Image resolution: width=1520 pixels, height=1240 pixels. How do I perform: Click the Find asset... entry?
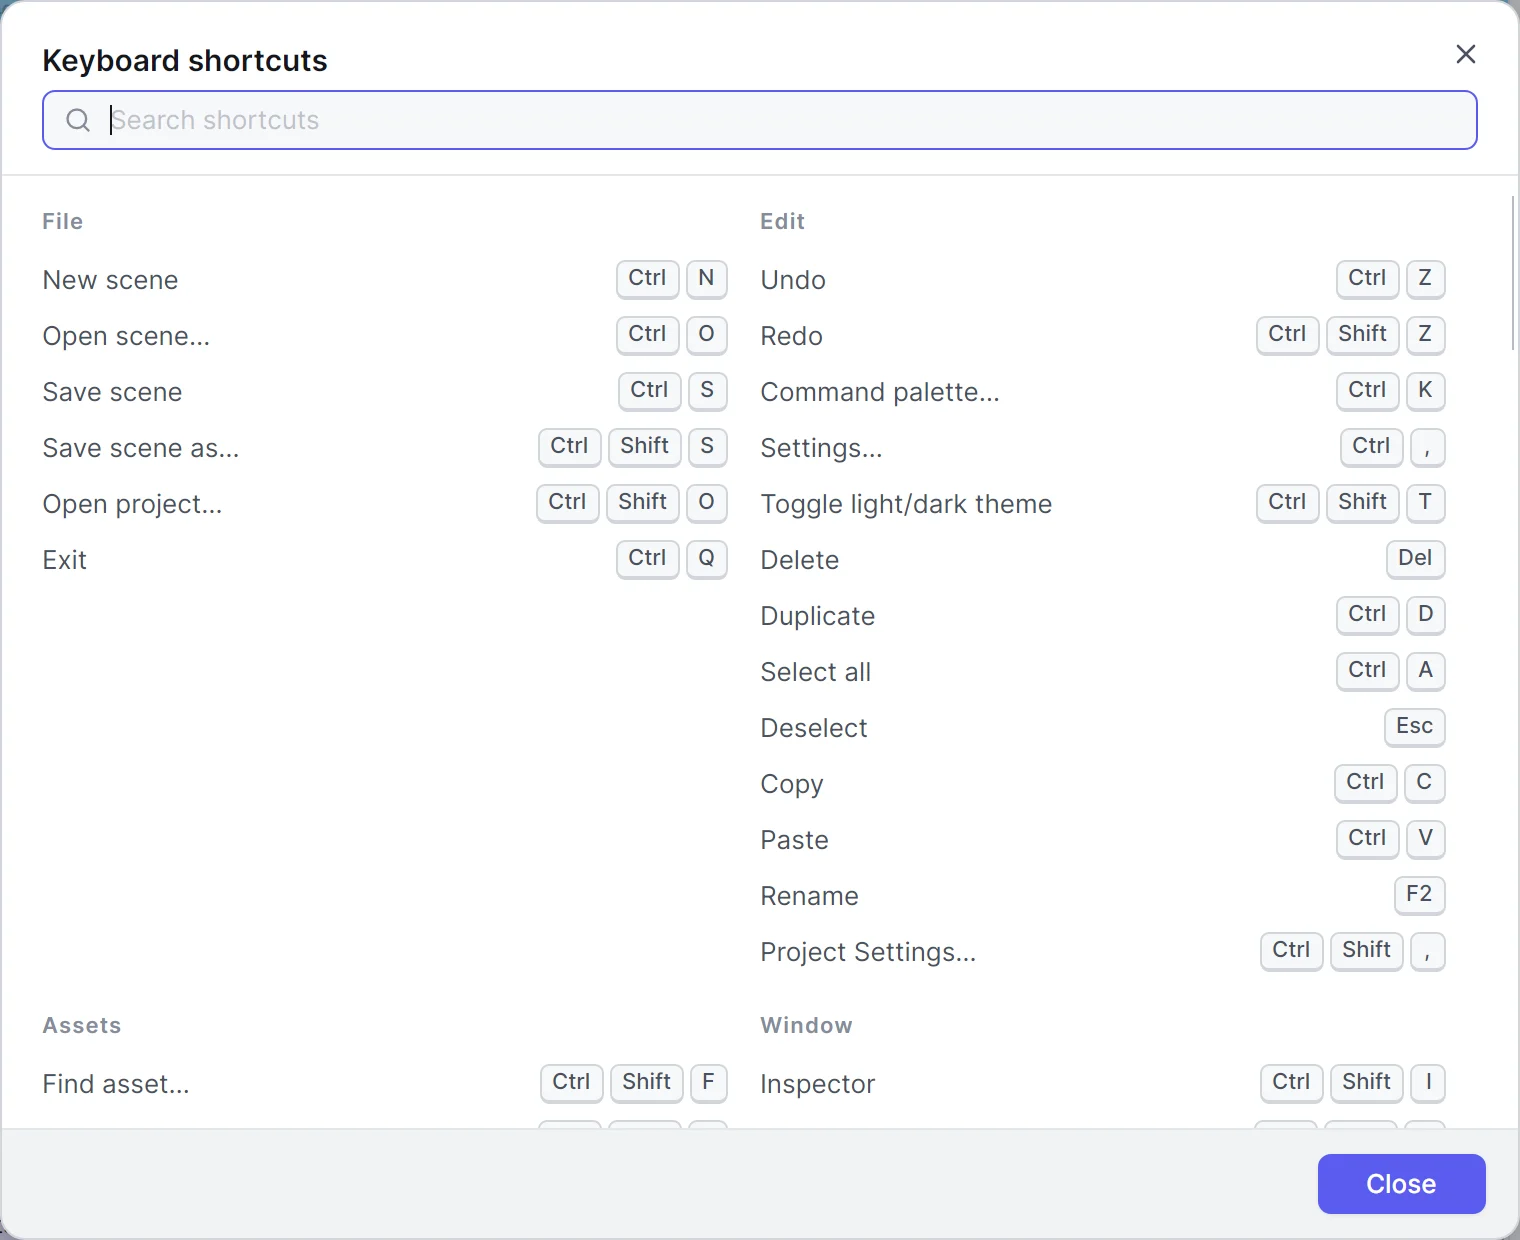pyautogui.click(x=385, y=1084)
